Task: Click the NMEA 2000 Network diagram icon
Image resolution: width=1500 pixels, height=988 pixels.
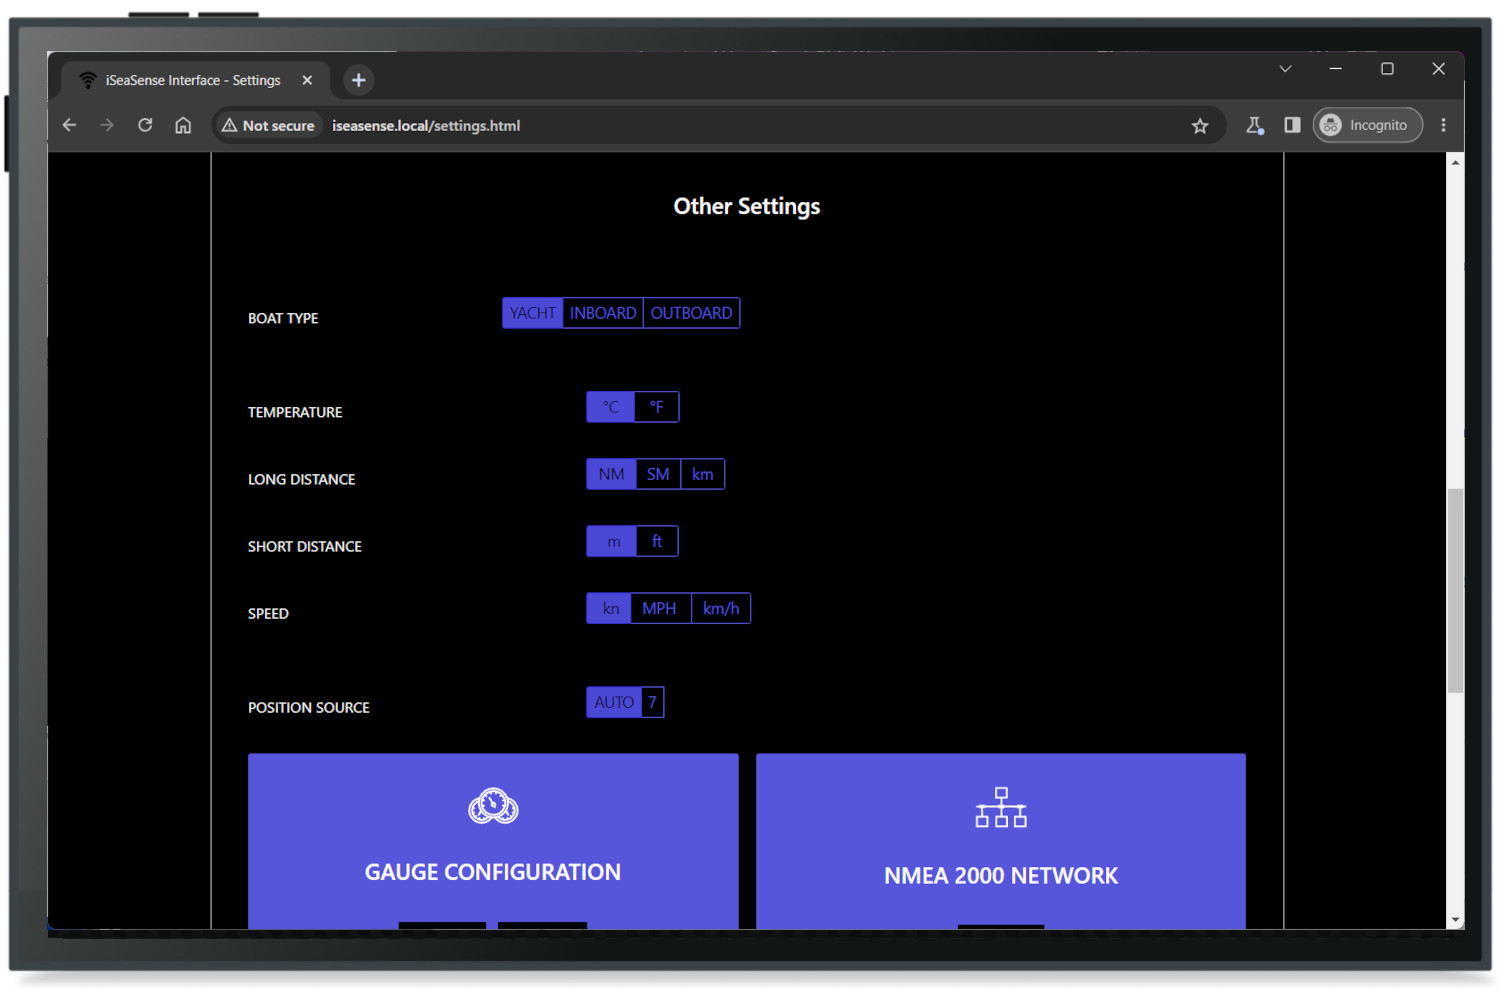Action: 1001,808
